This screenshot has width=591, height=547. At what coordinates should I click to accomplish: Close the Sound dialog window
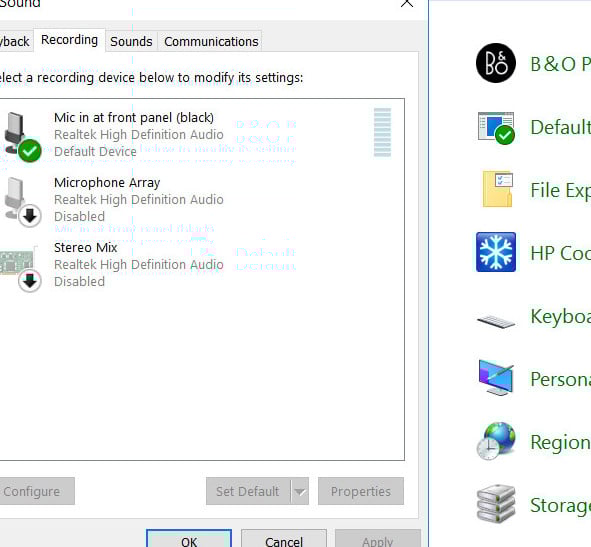407,4
